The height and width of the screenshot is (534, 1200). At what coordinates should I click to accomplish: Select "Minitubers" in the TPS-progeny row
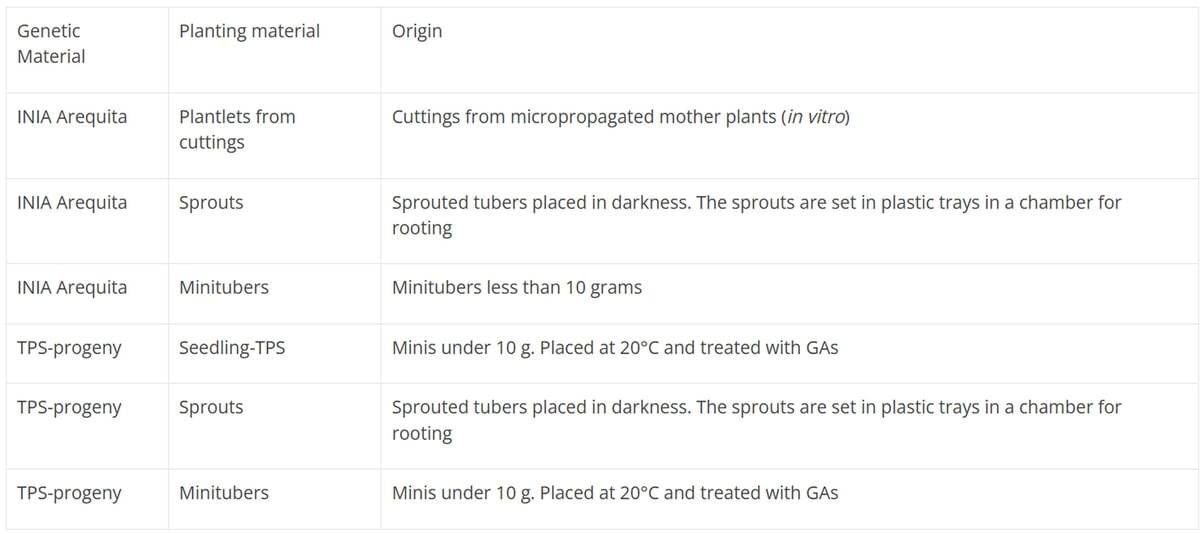click(x=224, y=493)
